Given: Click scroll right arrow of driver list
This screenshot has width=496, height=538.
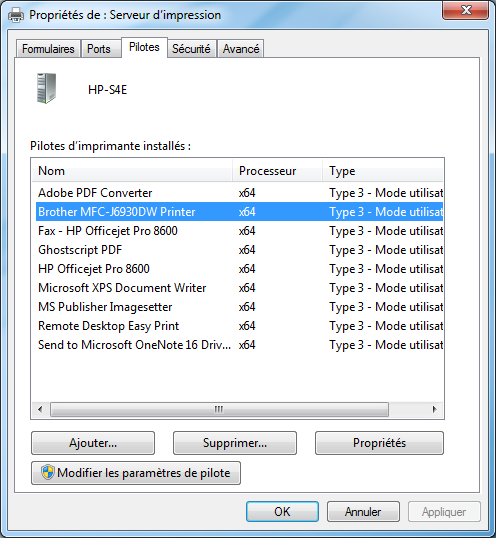Looking at the screenshot, I should pyautogui.click(x=435, y=409).
